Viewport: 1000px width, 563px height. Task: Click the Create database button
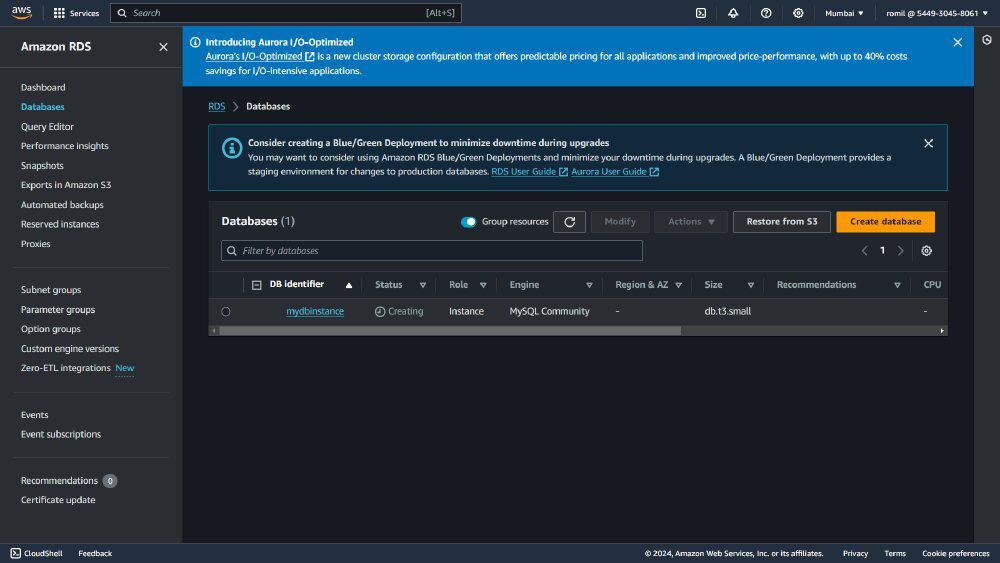click(x=885, y=222)
